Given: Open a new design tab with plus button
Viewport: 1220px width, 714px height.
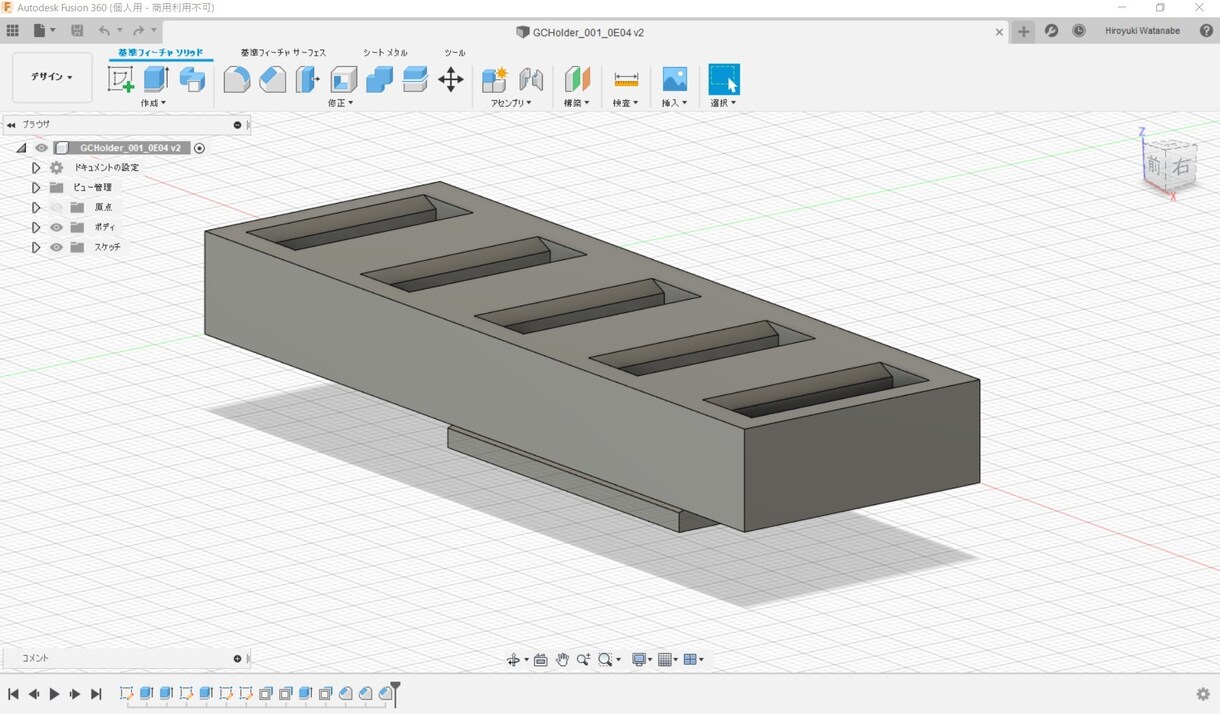Looking at the screenshot, I should (1023, 31).
